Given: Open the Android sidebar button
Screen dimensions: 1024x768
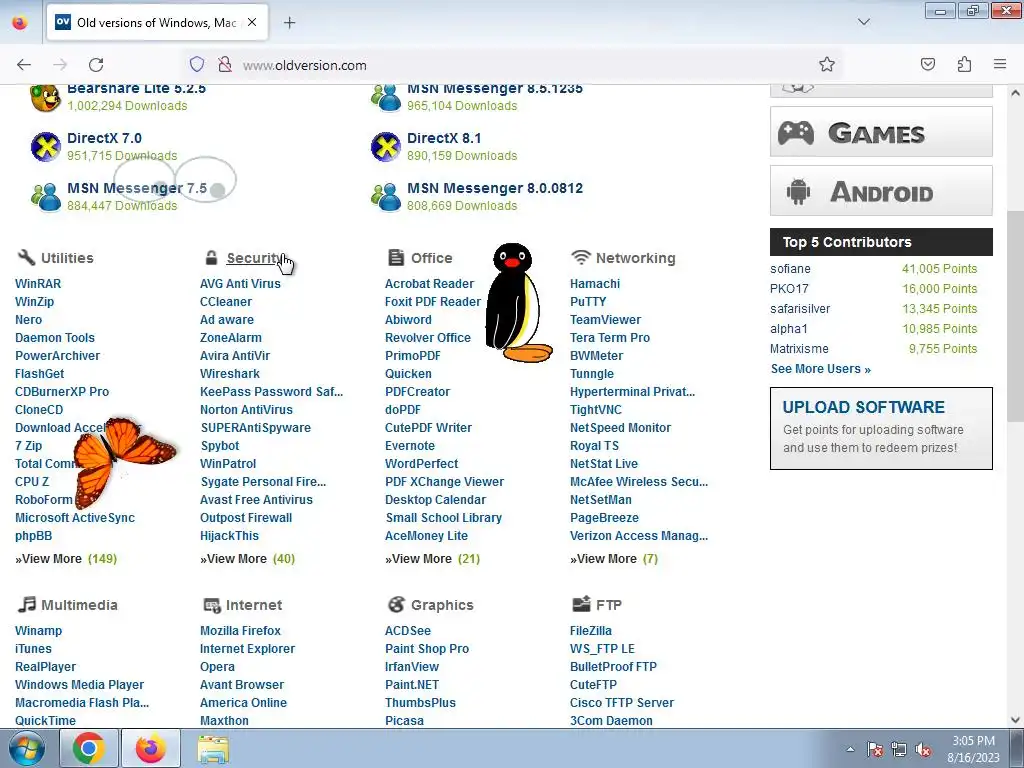Looking at the screenshot, I should [881, 191].
